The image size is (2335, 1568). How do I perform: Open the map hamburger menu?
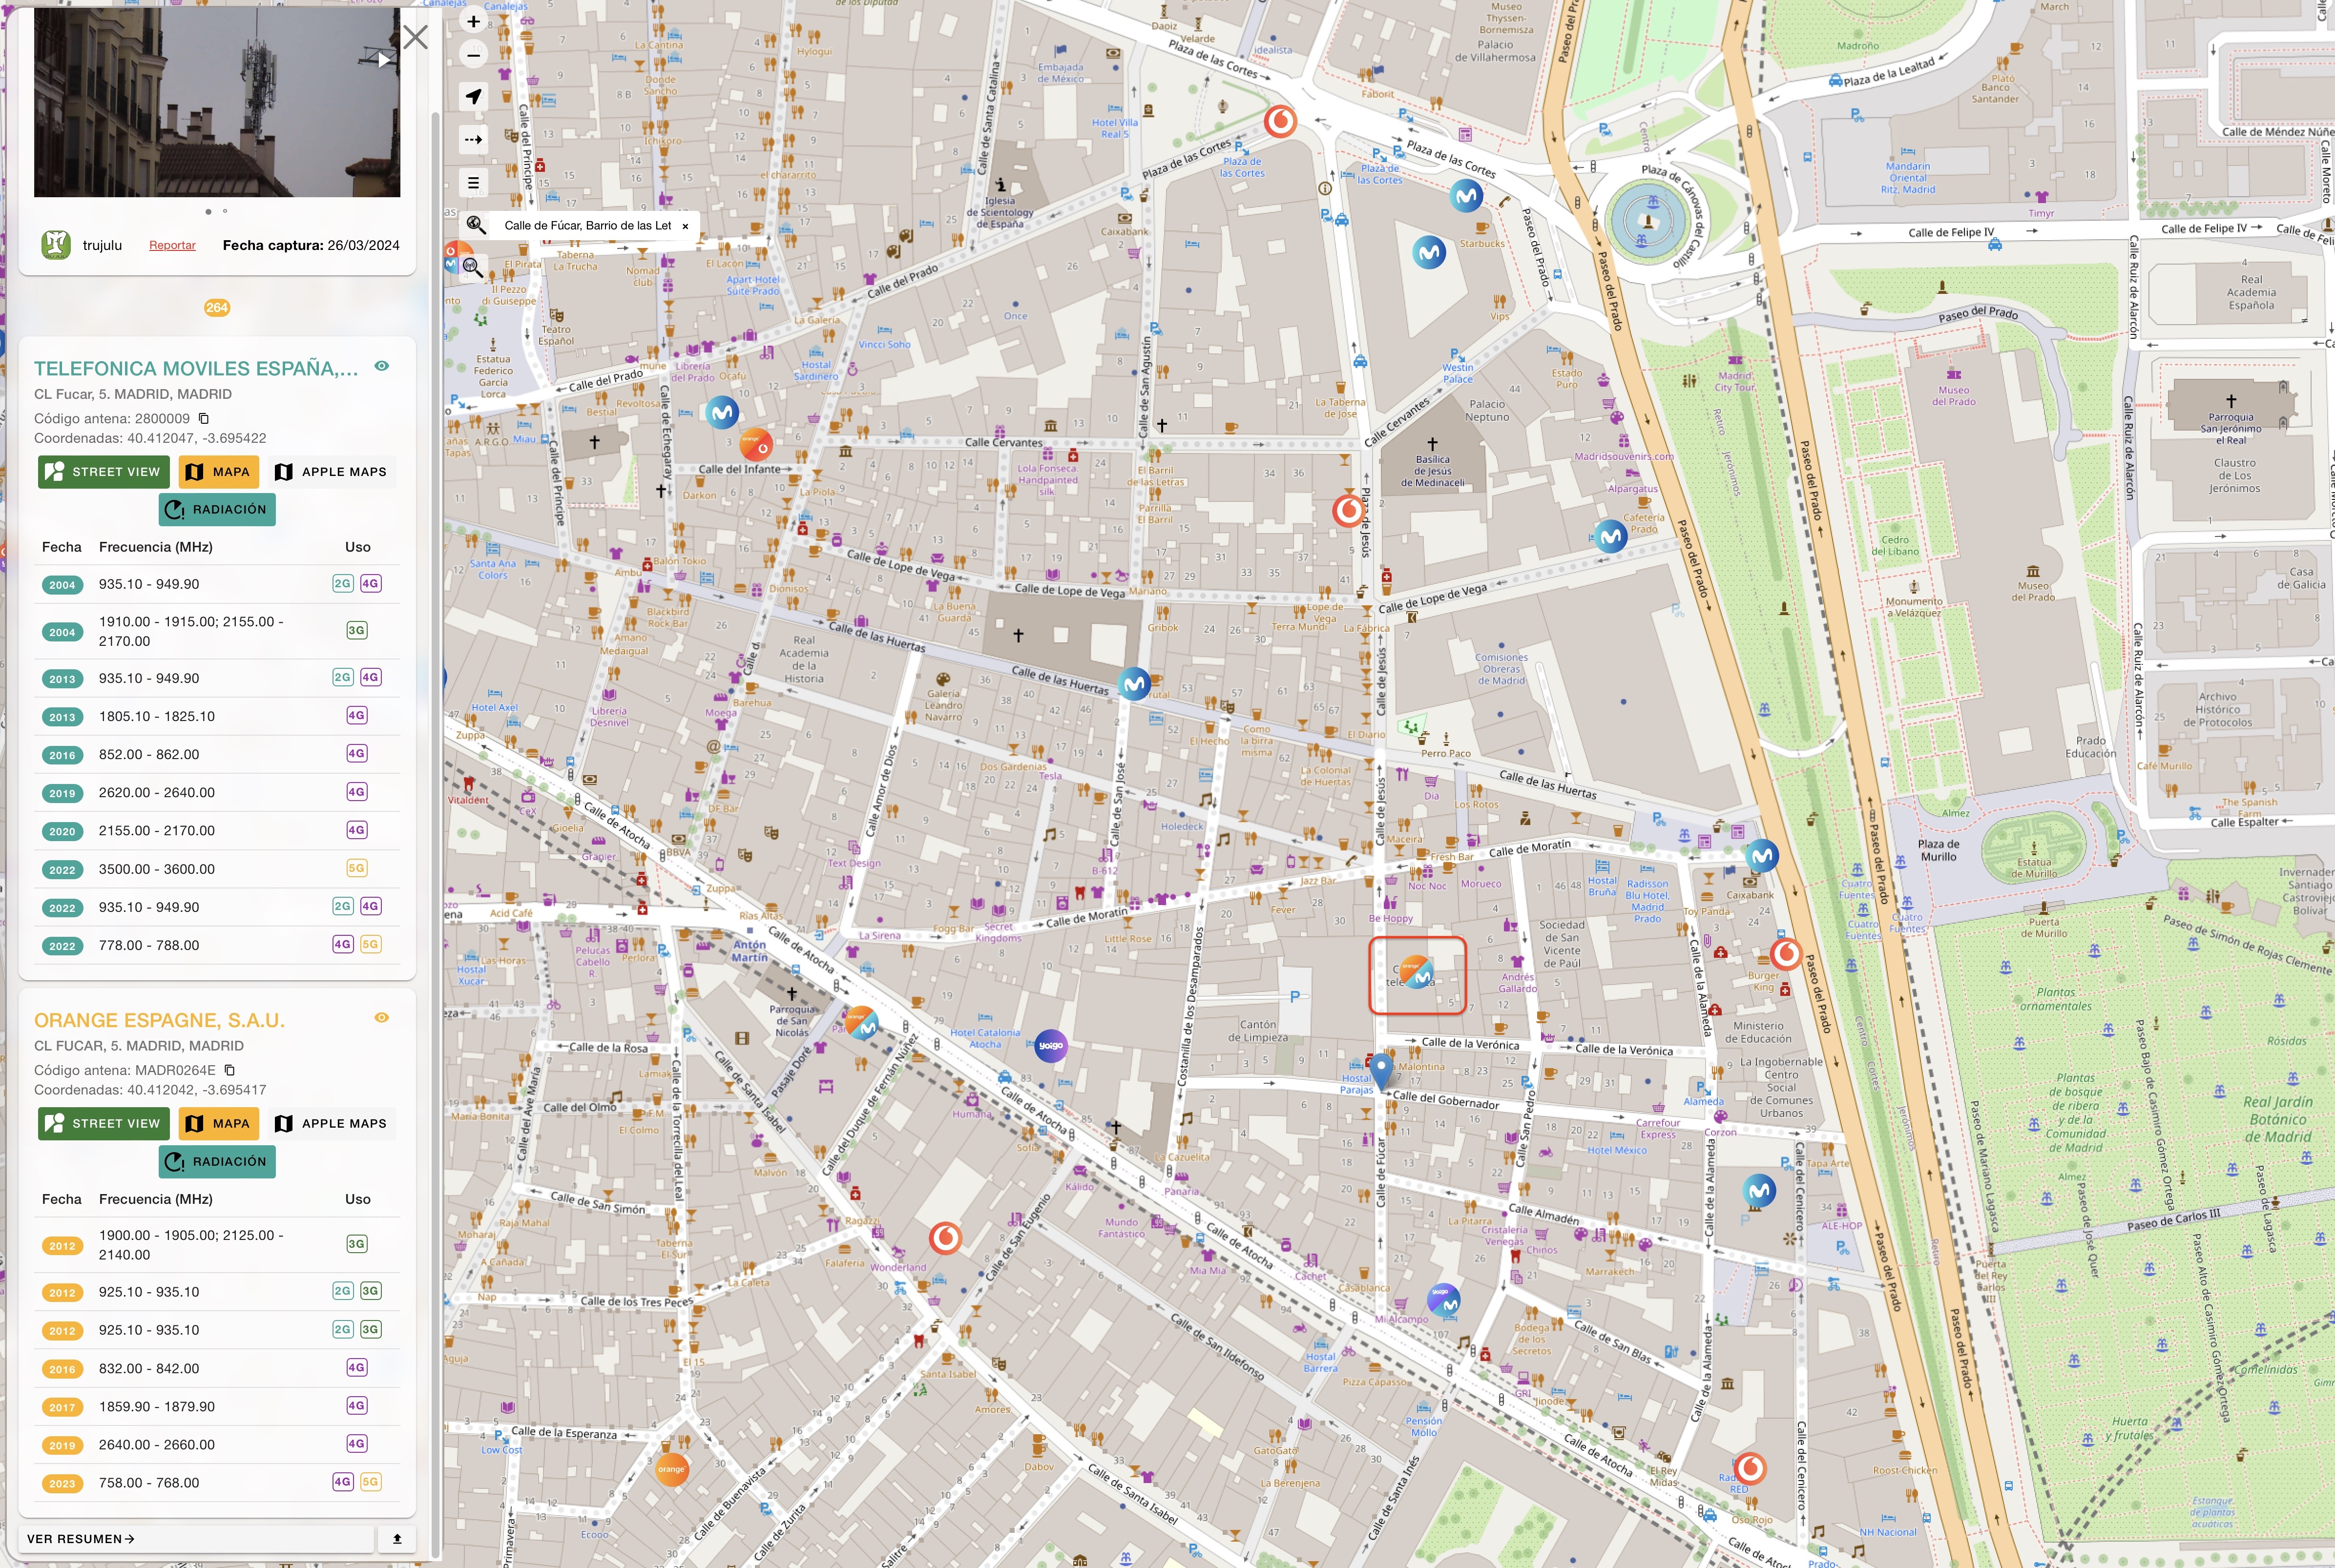[x=474, y=183]
